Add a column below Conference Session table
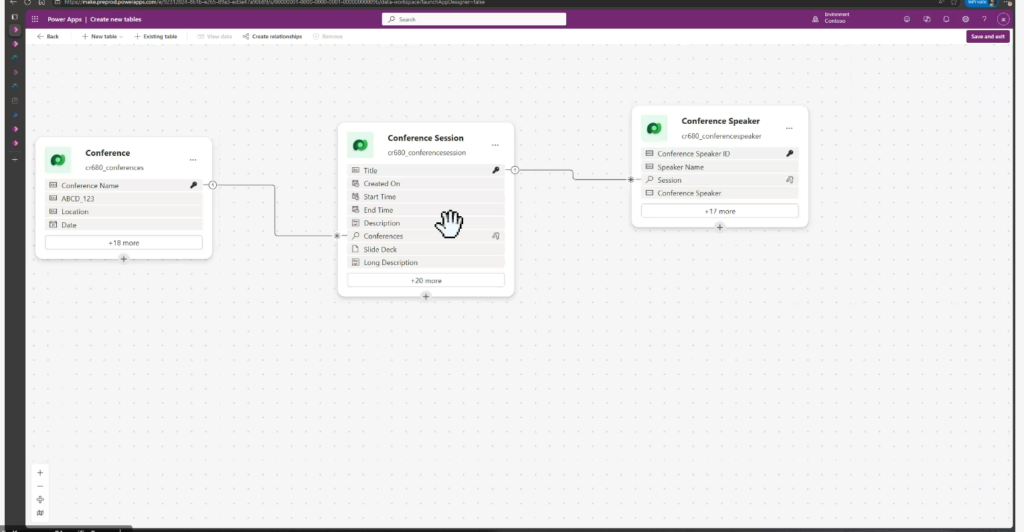Screen dimensions: 1024x532 pos(426,296)
